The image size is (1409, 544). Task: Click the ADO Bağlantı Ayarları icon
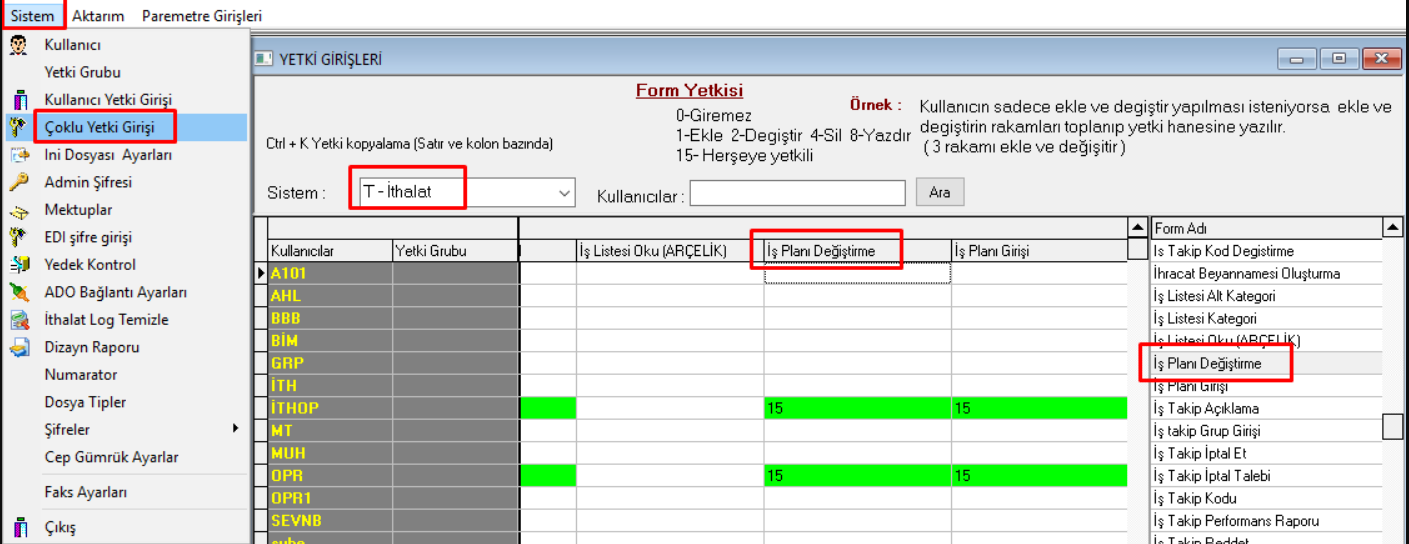pyautogui.click(x=18, y=292)
